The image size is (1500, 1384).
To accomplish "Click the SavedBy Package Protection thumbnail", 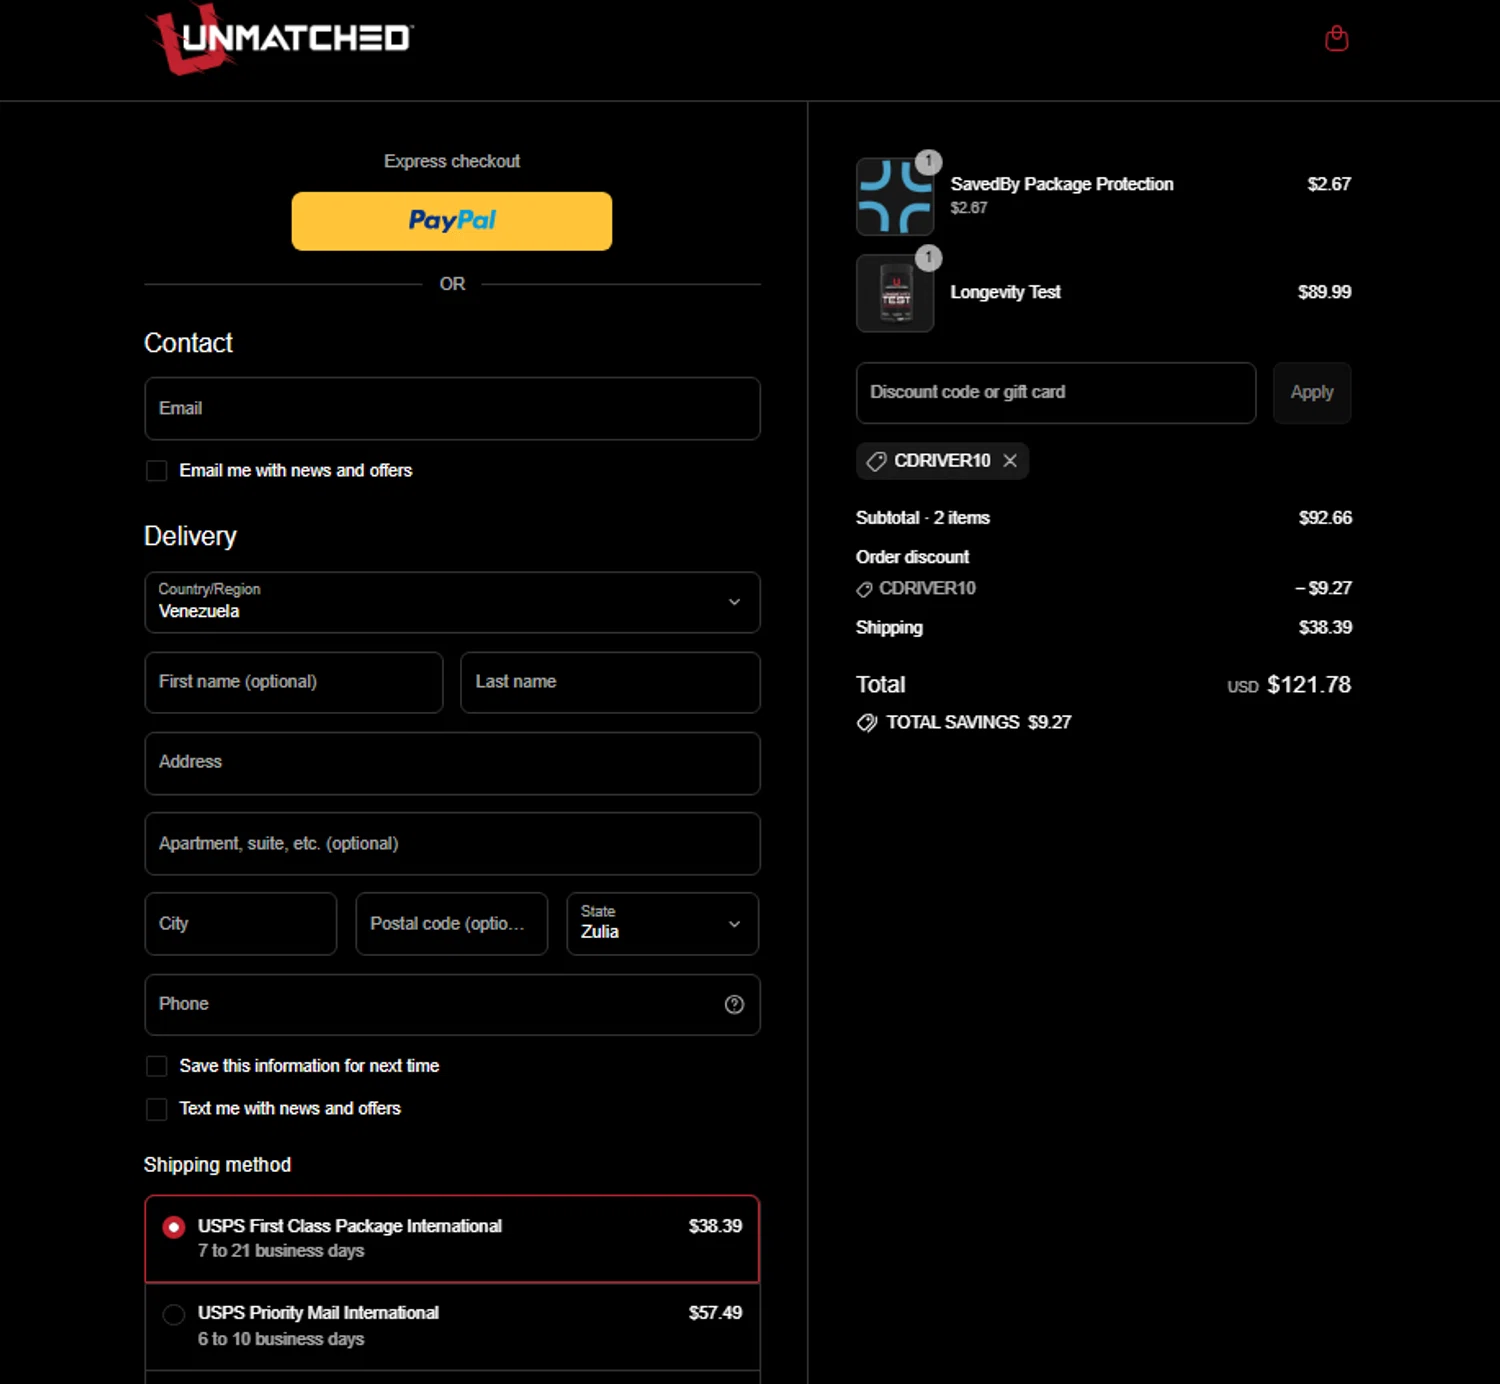I will point(895,196).
